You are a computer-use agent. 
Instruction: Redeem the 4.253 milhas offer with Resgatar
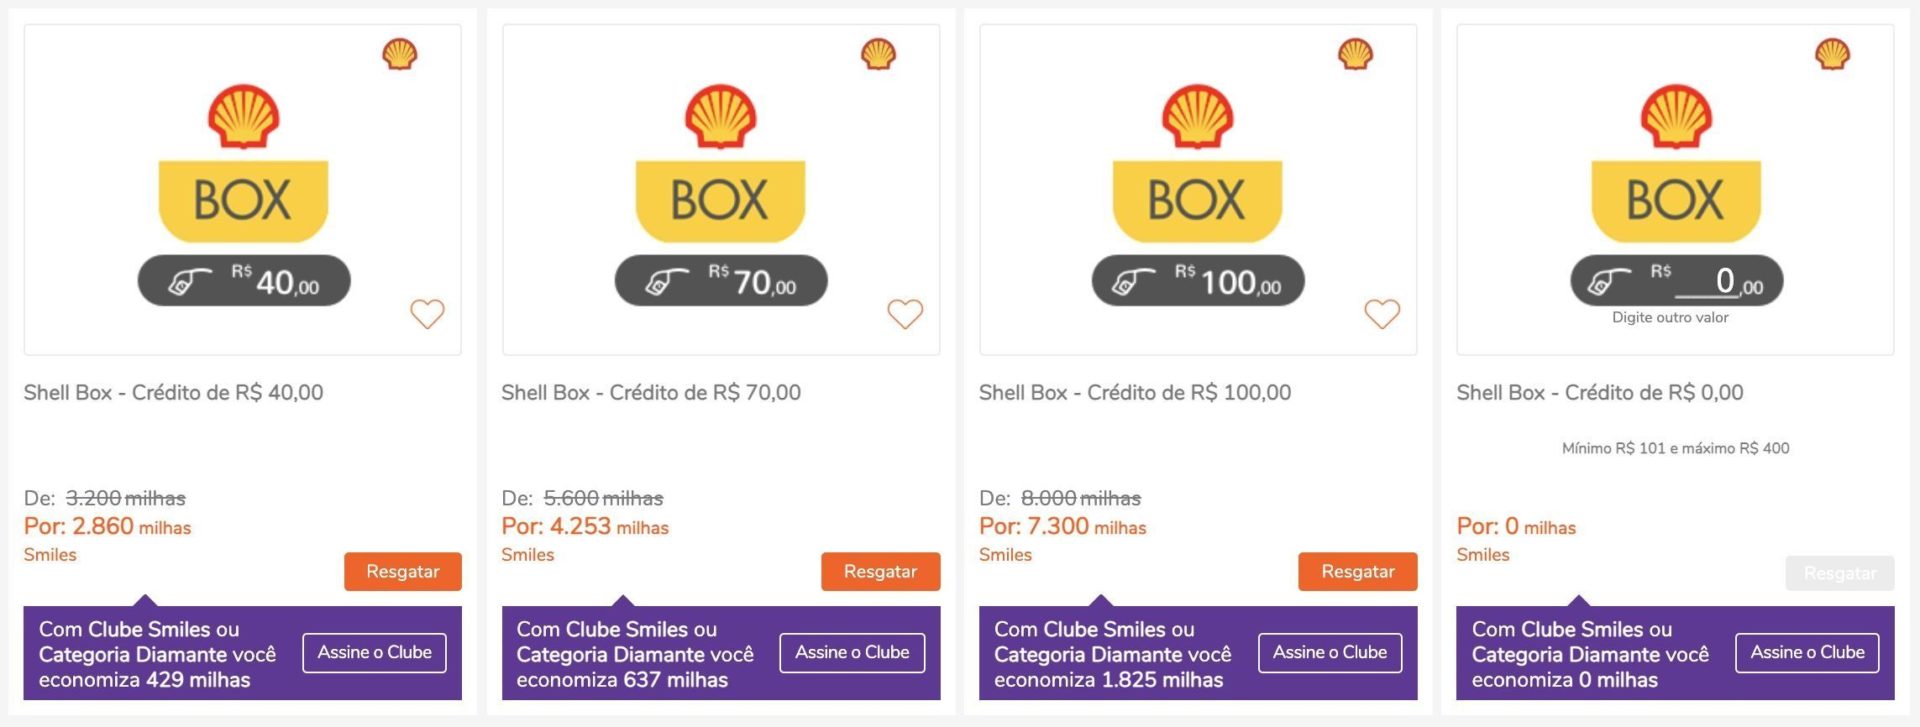click(x=880, y=571)
